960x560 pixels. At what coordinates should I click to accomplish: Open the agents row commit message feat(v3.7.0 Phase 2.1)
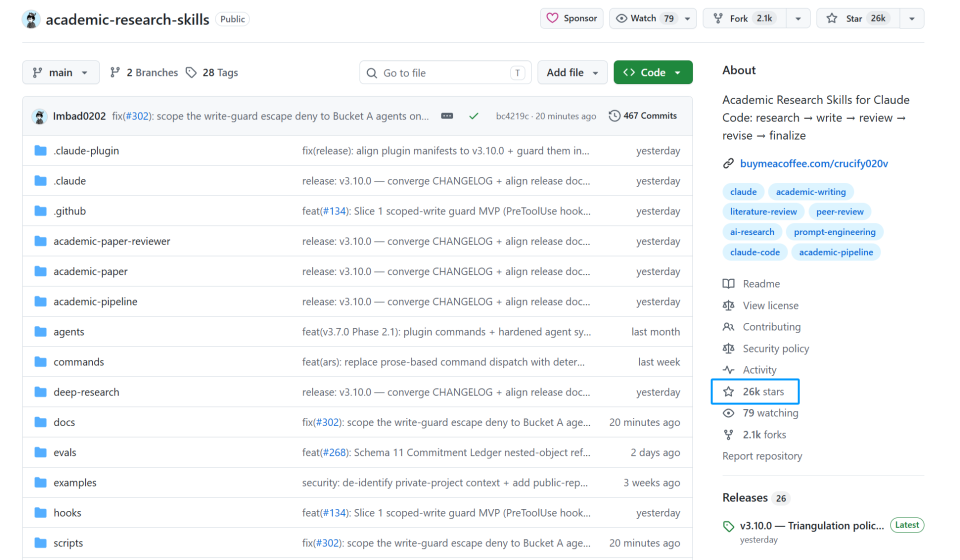pyautogui.click(x=446, y=332)
